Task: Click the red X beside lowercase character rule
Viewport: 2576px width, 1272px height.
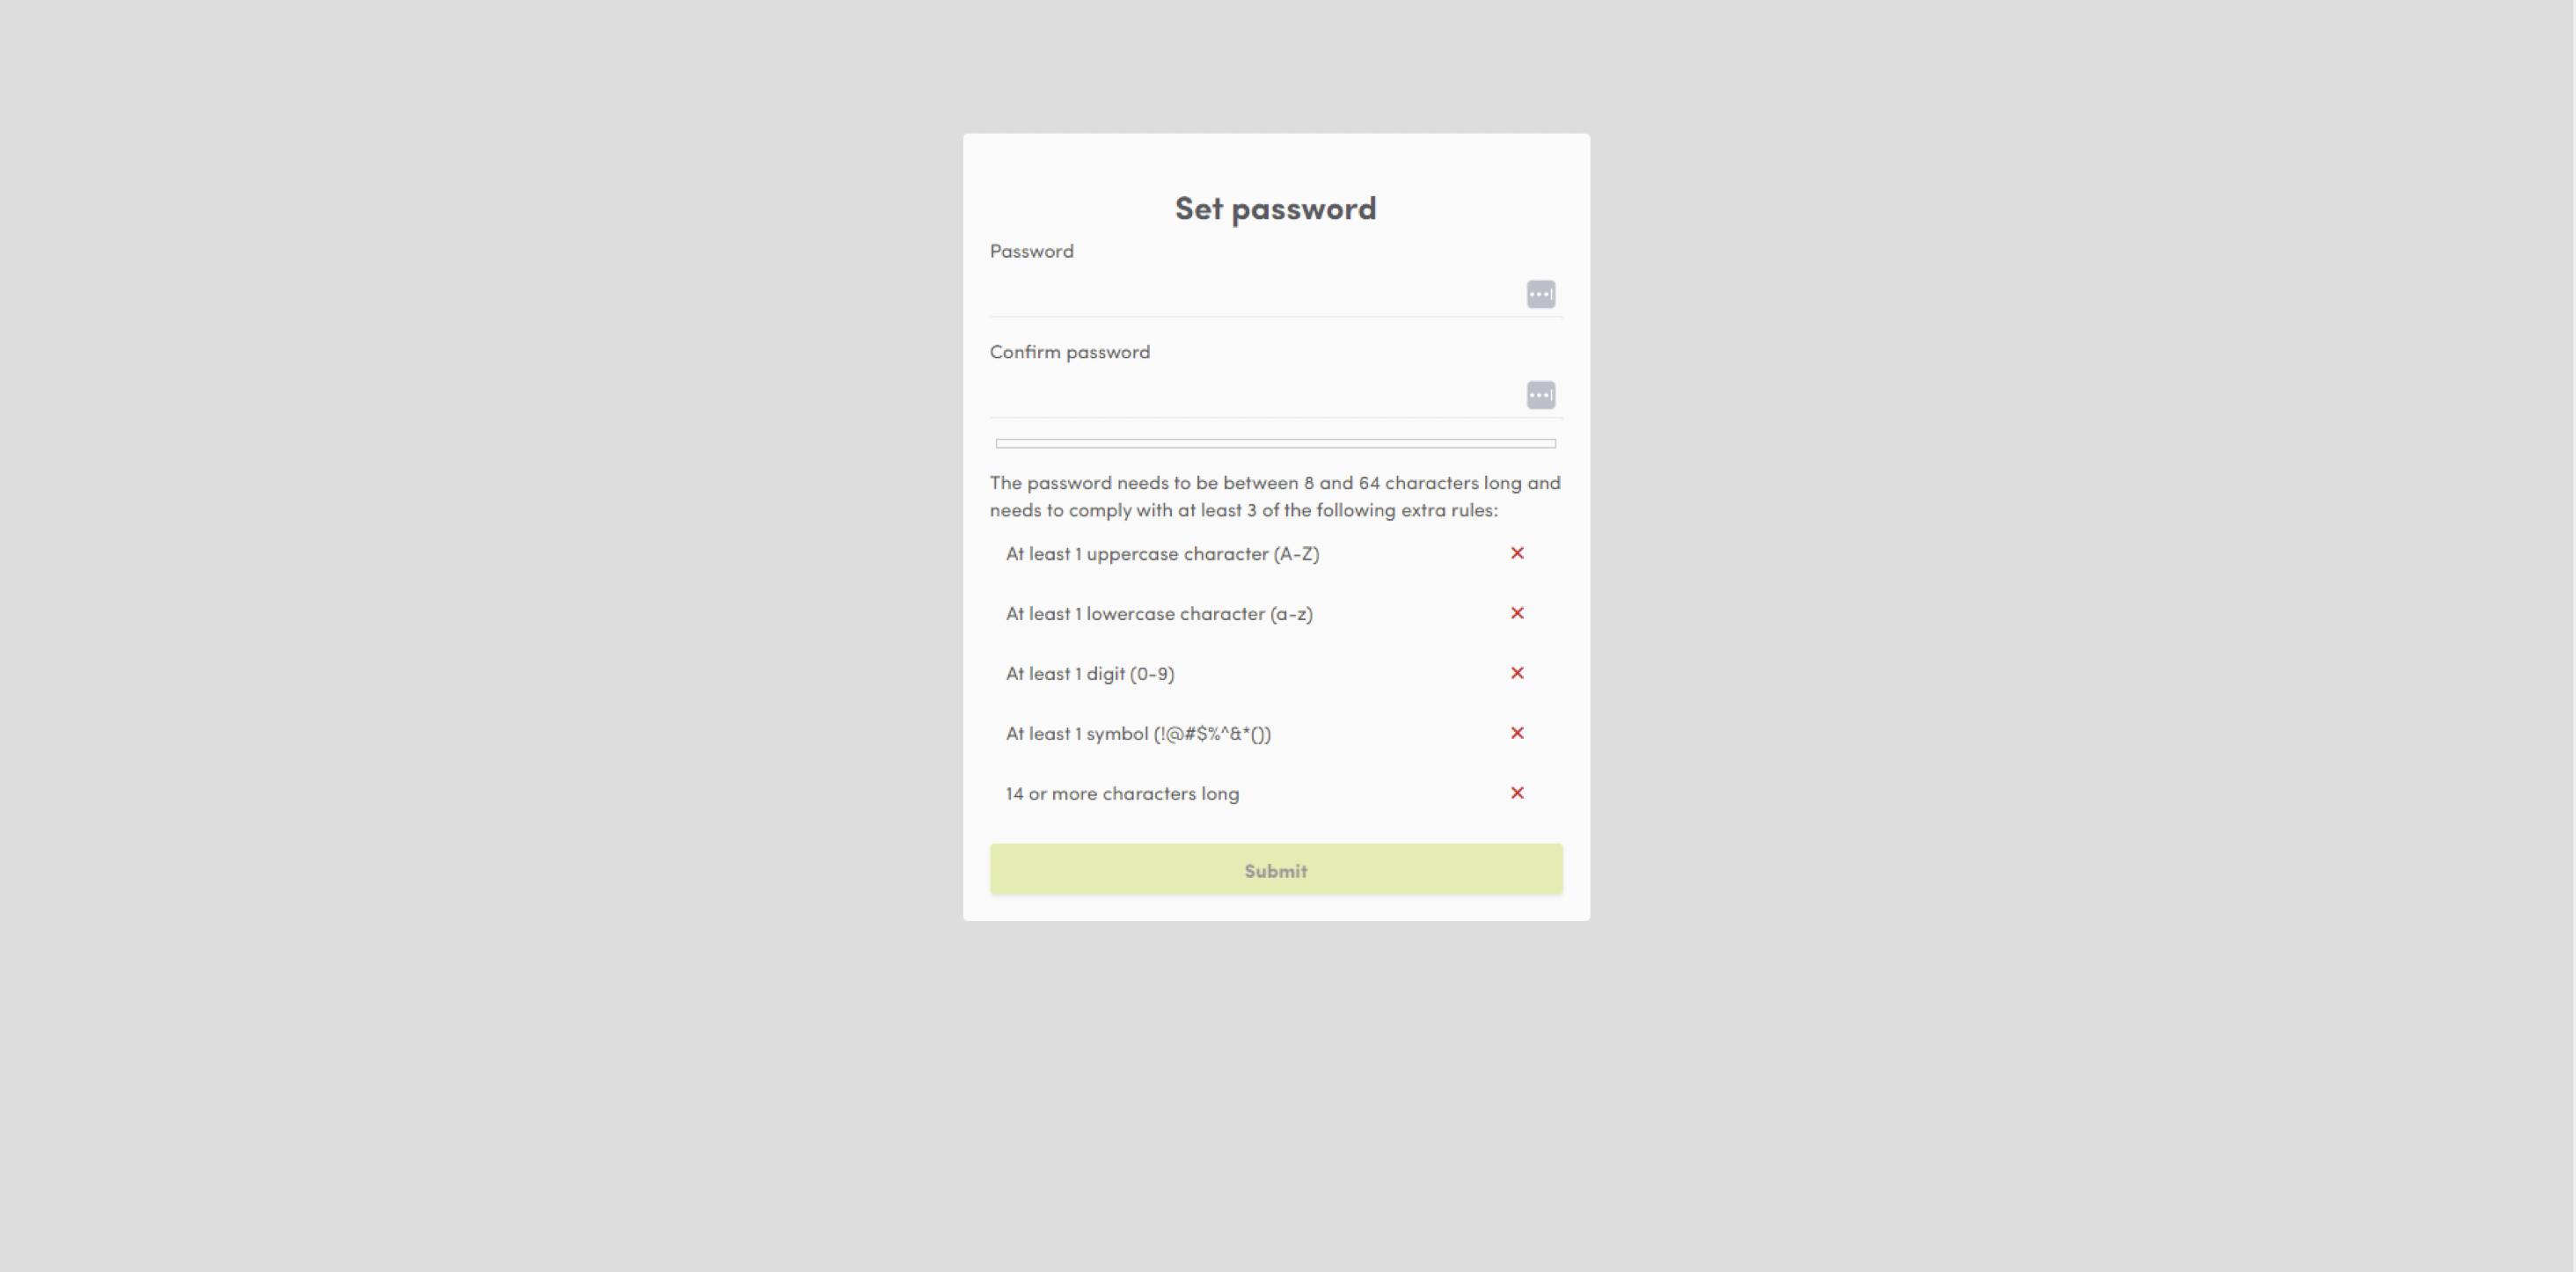Action: (x=1517, y=613)
